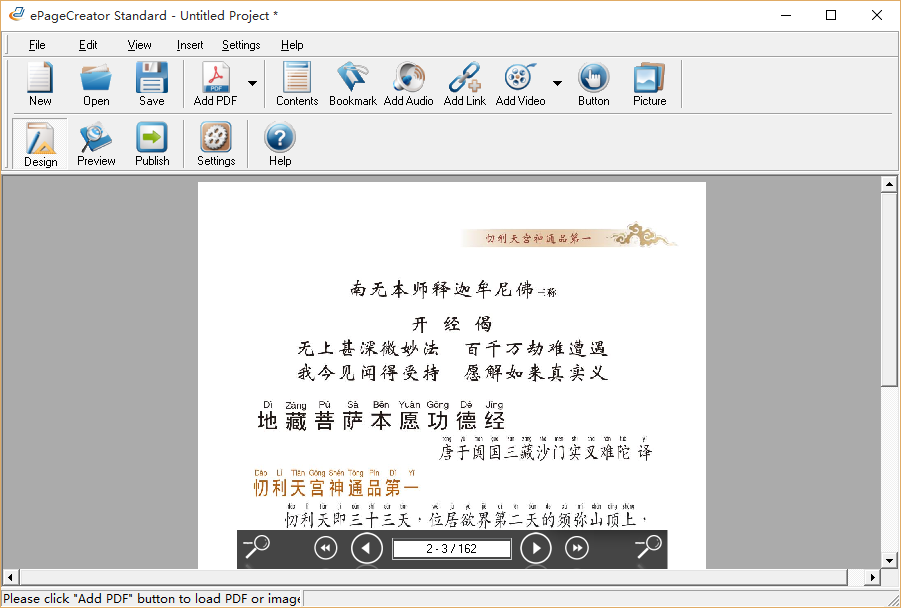Click the vertical scrollbar thumb

coord(889,290)
